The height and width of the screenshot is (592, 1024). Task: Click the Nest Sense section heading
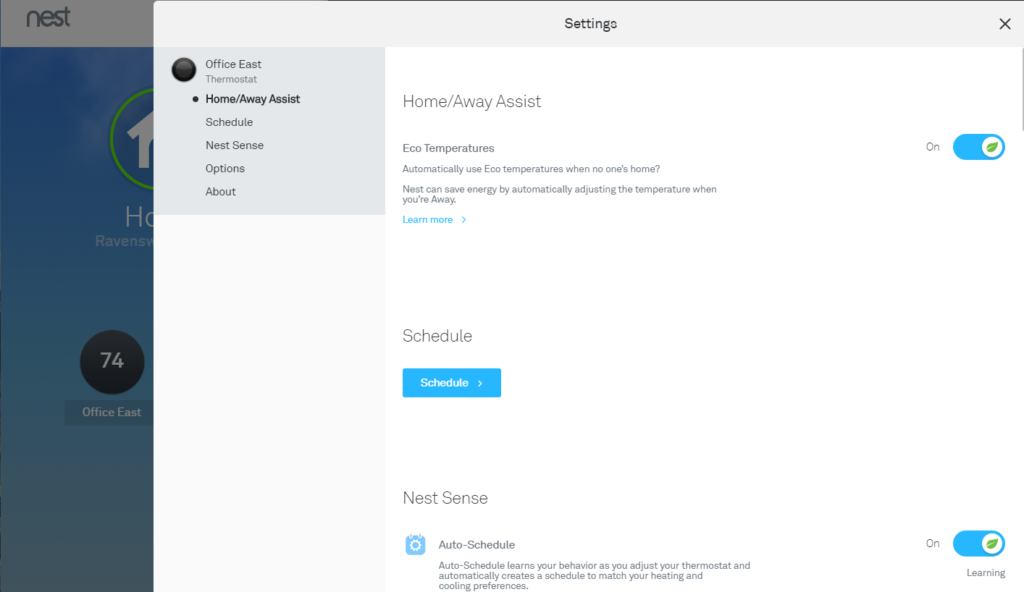coord(445,498)
